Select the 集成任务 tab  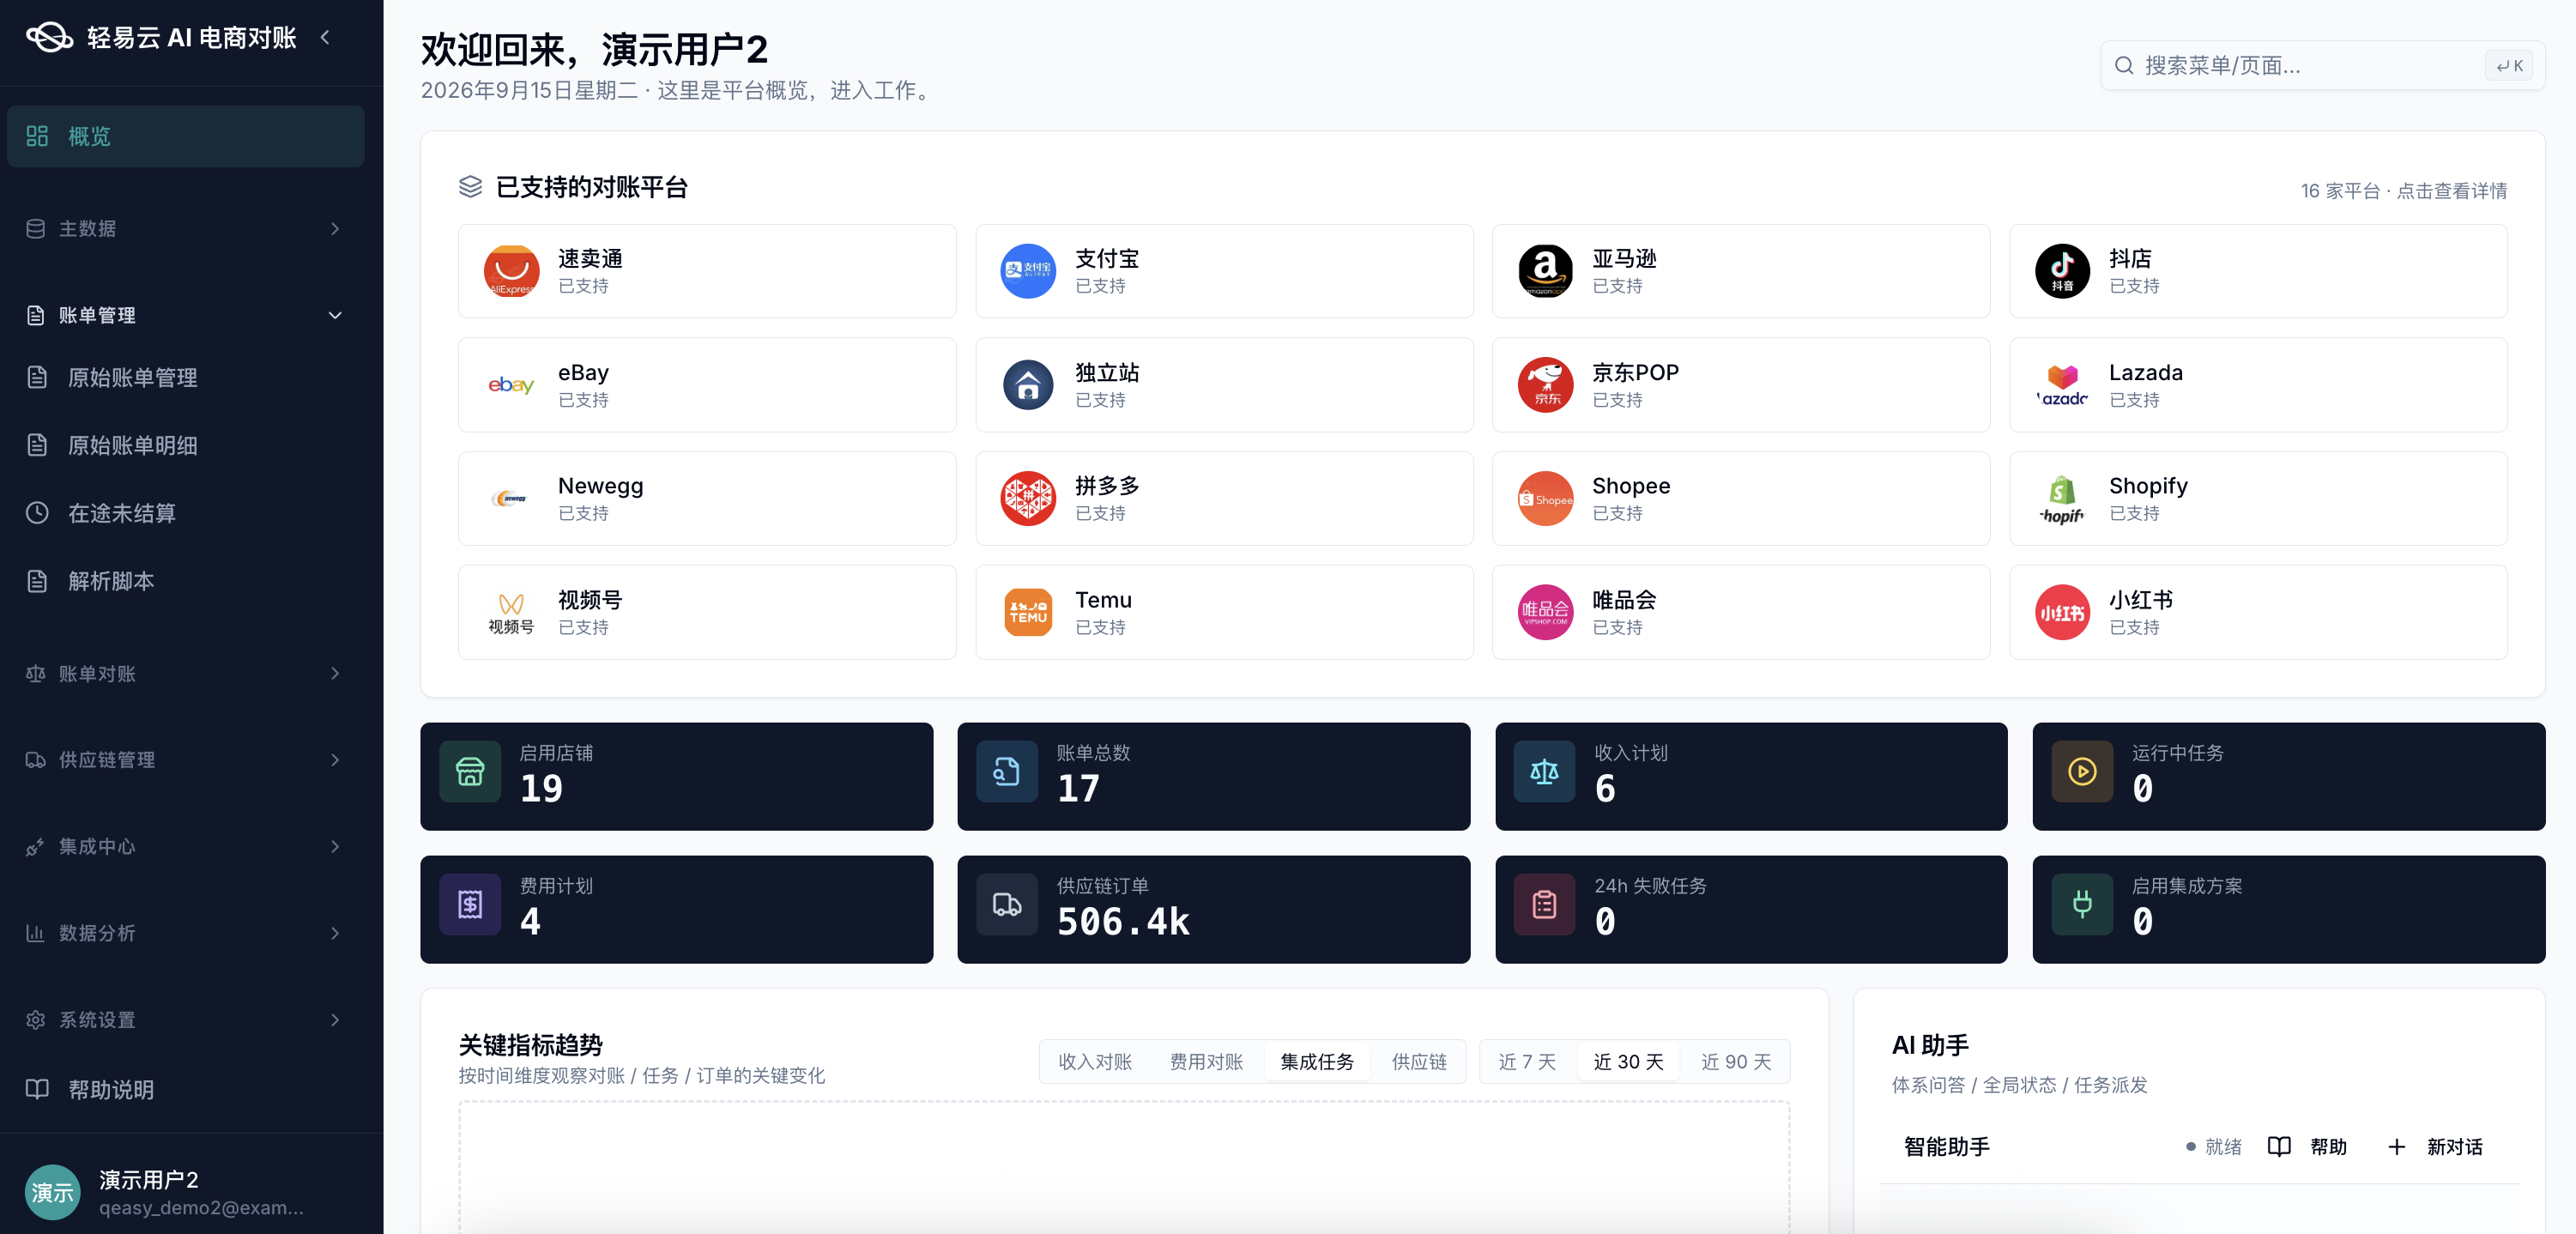pos(1317,1062)
